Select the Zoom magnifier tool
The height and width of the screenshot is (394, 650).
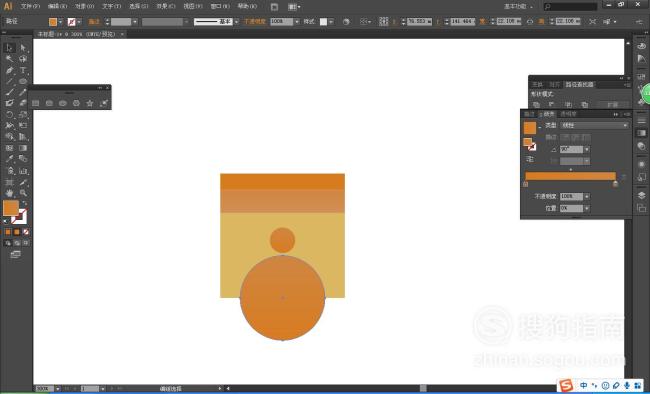[23, 193]
